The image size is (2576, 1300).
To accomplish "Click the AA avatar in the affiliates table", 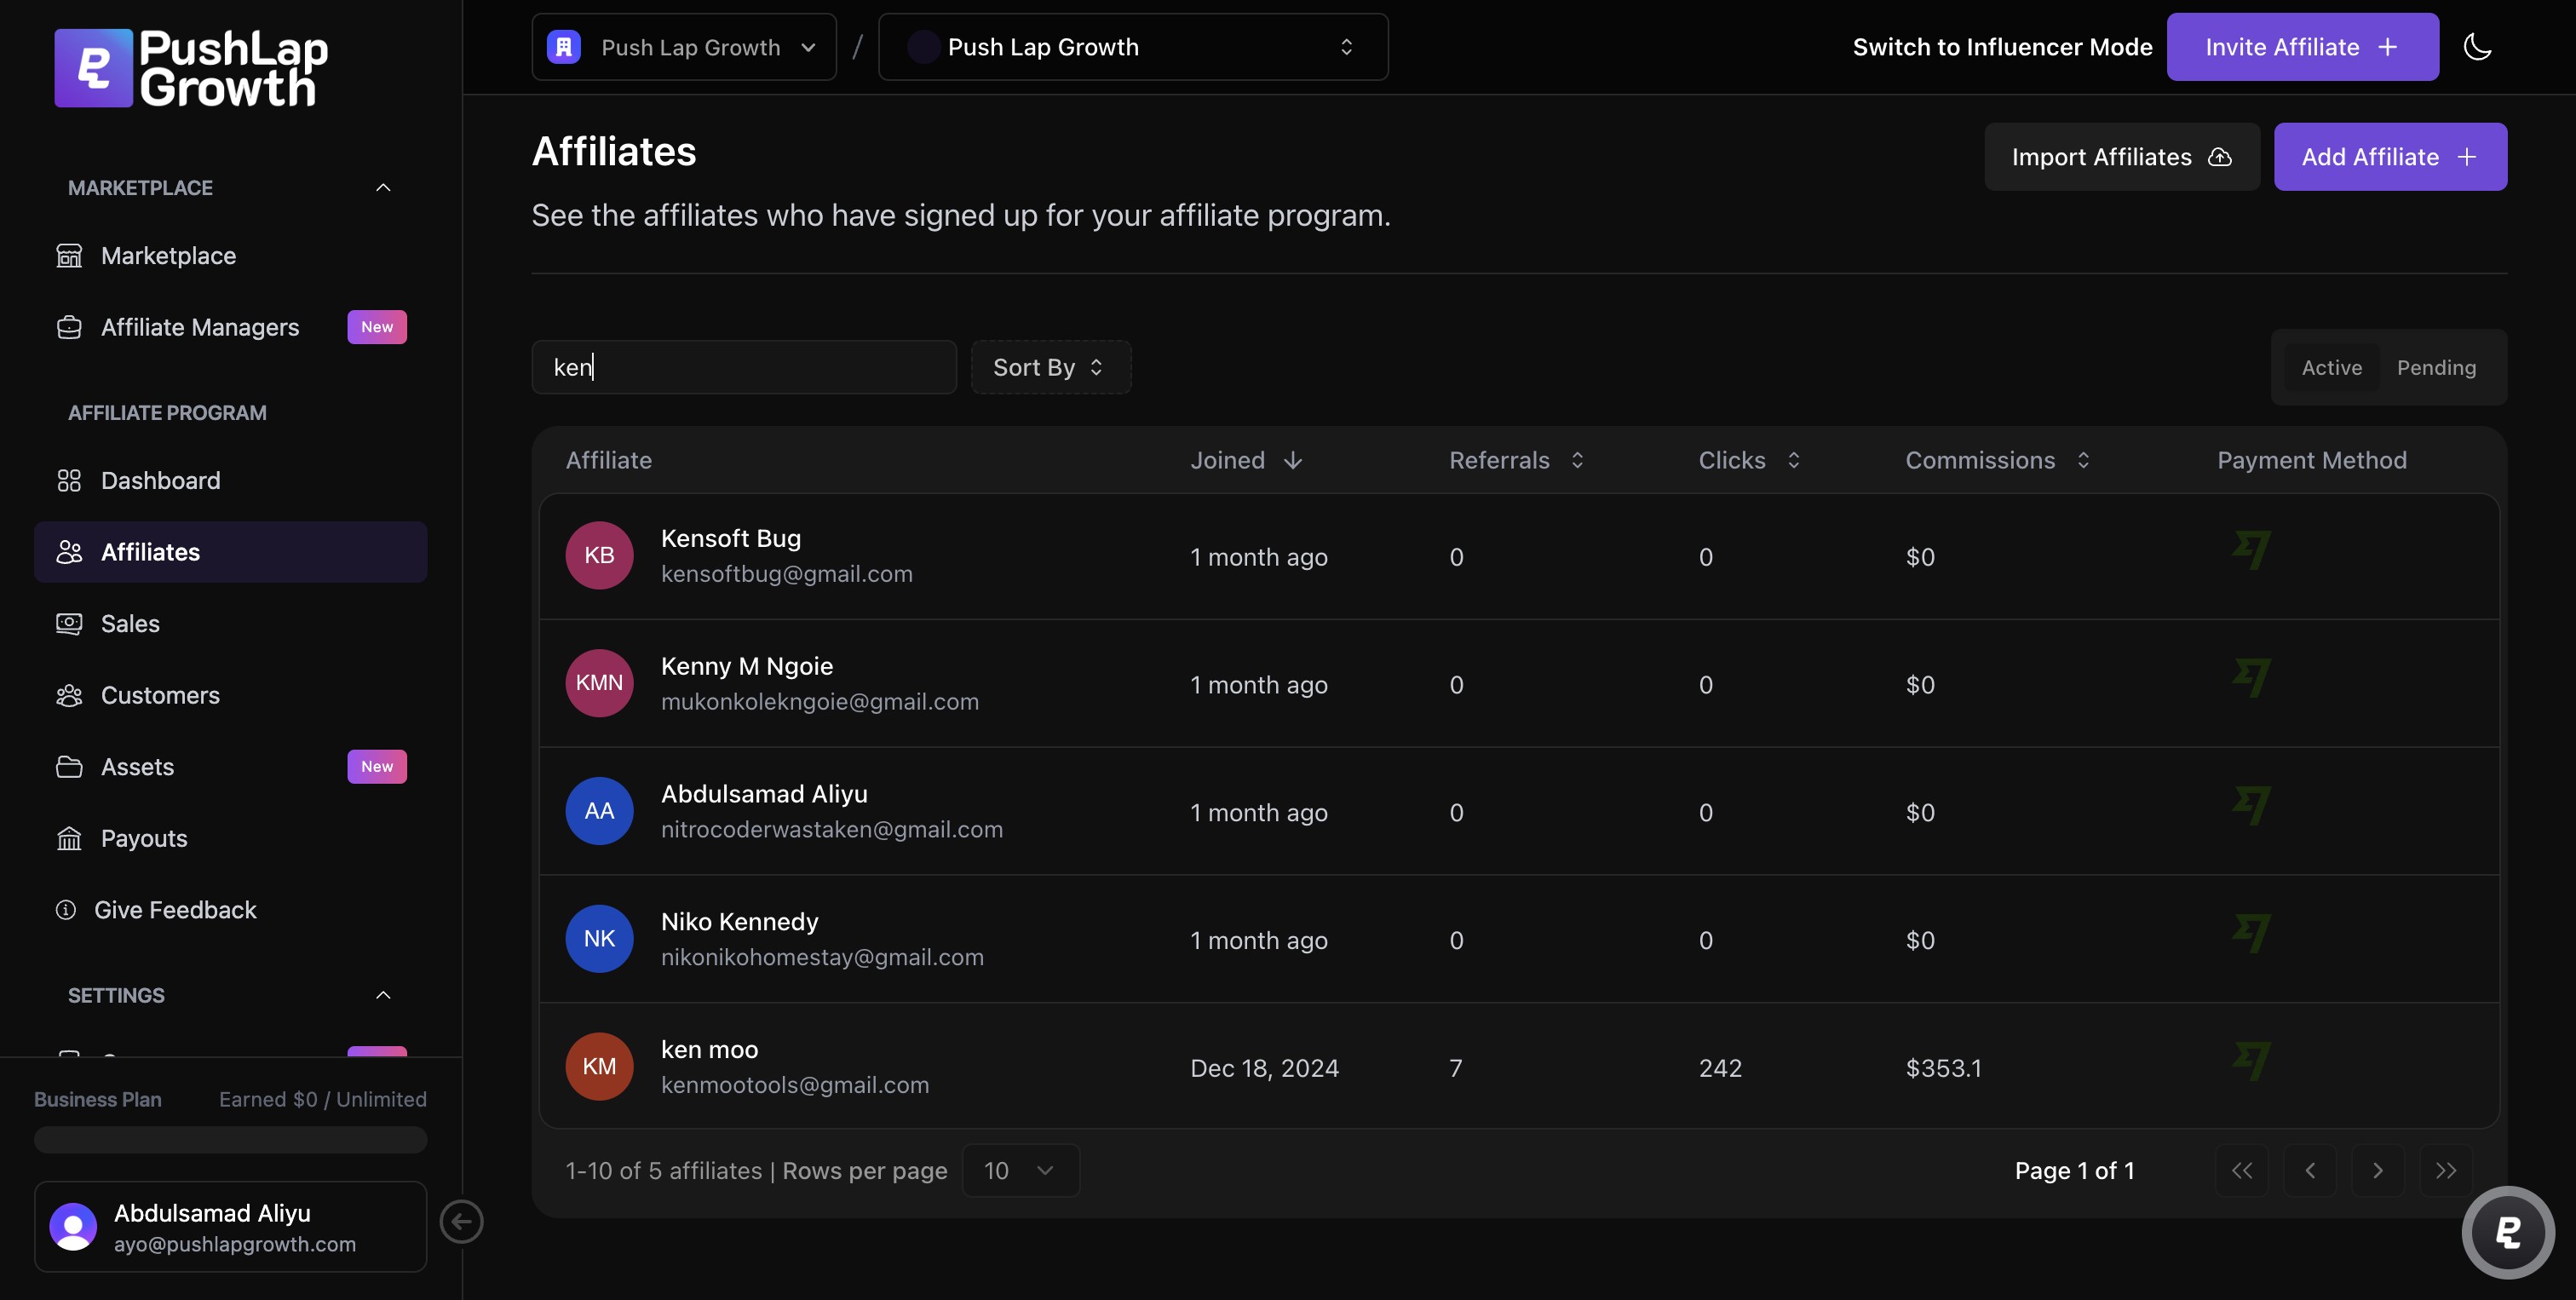I will pyautogui.click(x=599, y=811).
